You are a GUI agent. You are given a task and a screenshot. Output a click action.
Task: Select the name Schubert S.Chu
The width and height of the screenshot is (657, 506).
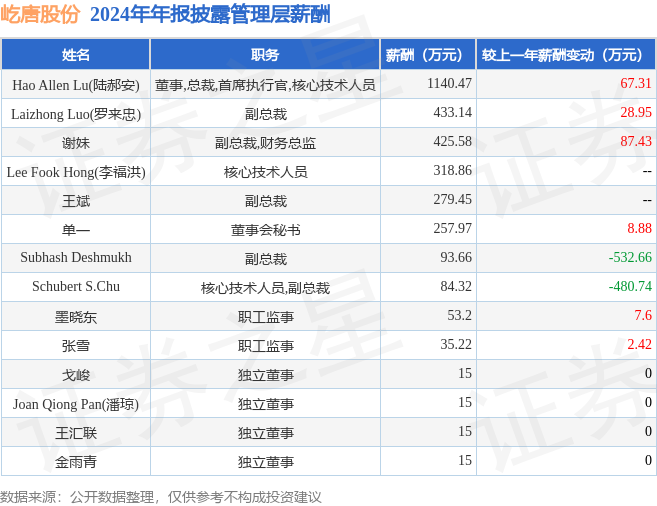tap(76, 286)
